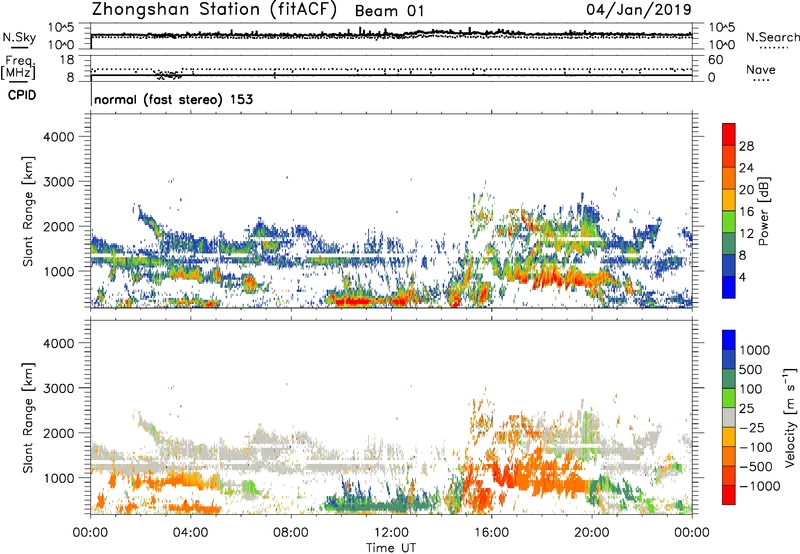Screen dimensions: 800x554
Task: Click 'Slant Range [km]' label of velocity panel
Action: pos(28,418)
